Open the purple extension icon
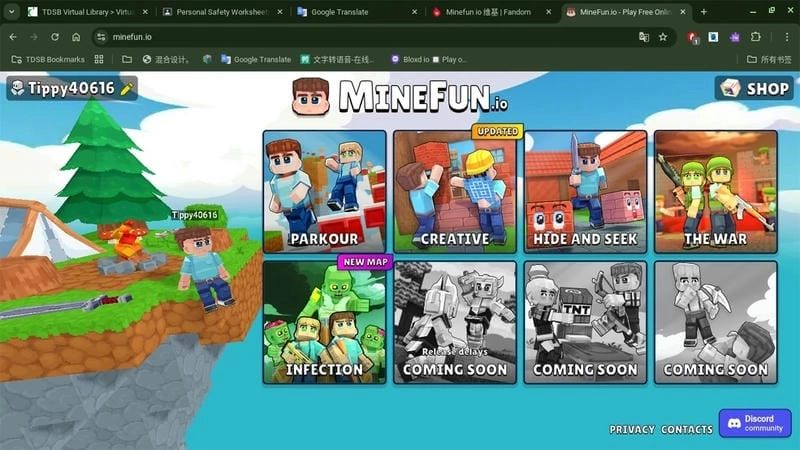This screenshot has width=800, height=450. tap(735, 37)
